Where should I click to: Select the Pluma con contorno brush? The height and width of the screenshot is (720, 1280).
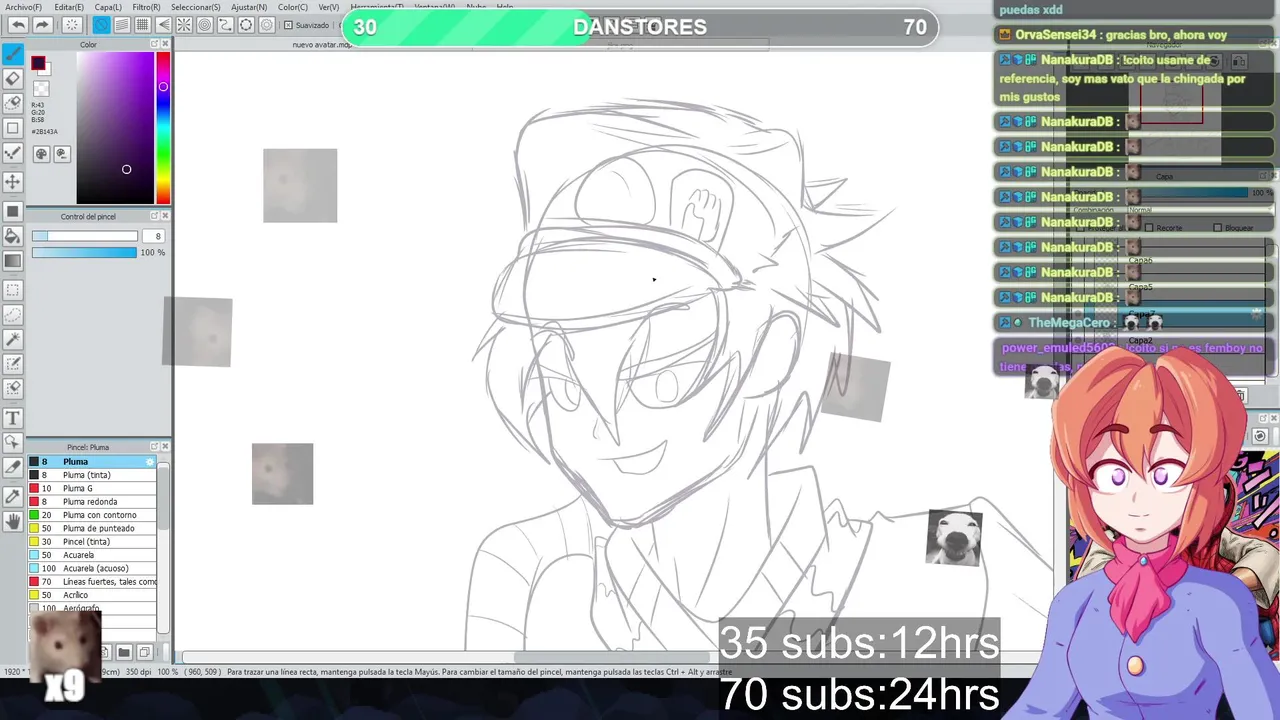pos(92,515)
